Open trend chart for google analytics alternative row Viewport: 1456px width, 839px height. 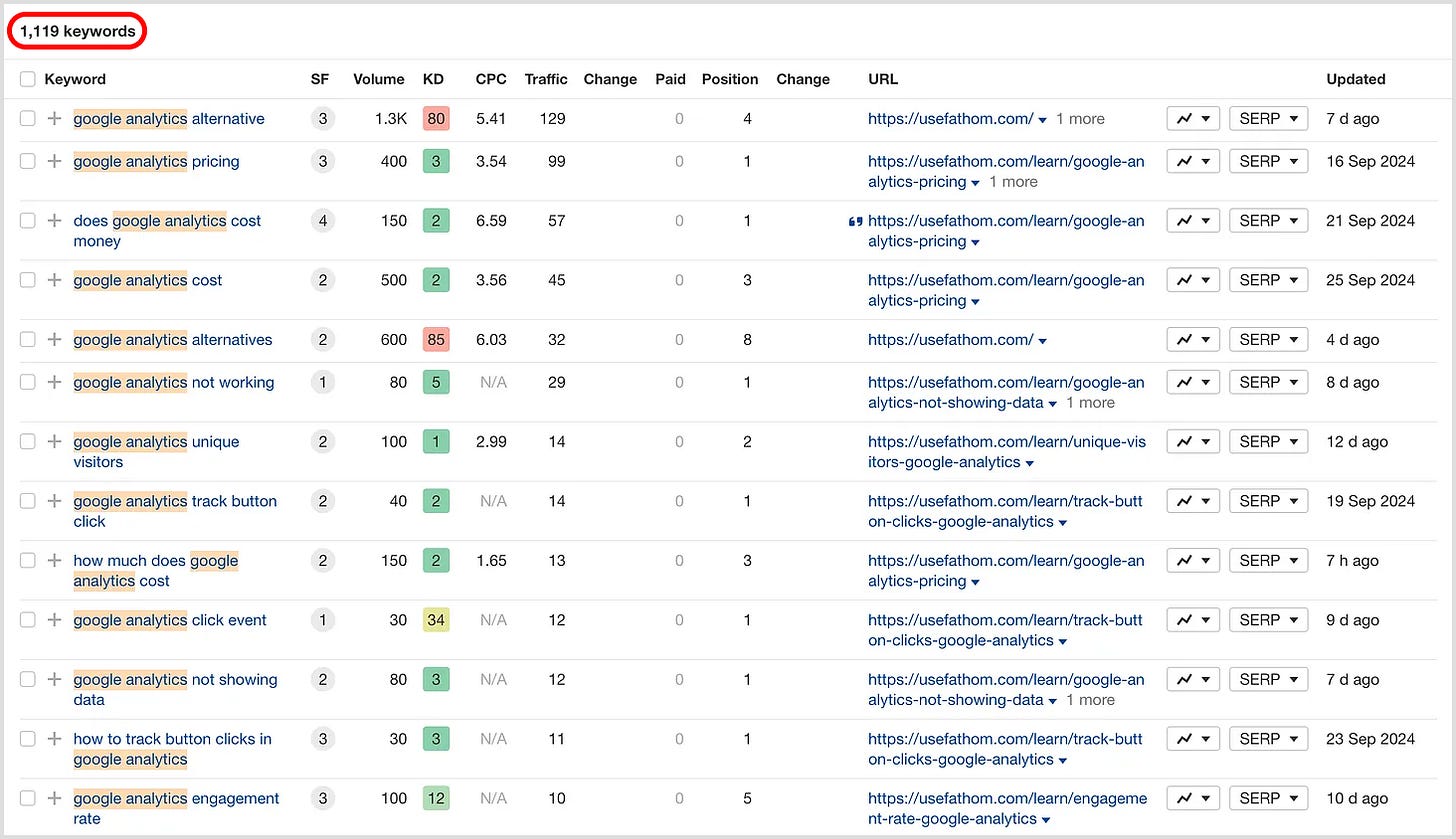[1193, 119]
